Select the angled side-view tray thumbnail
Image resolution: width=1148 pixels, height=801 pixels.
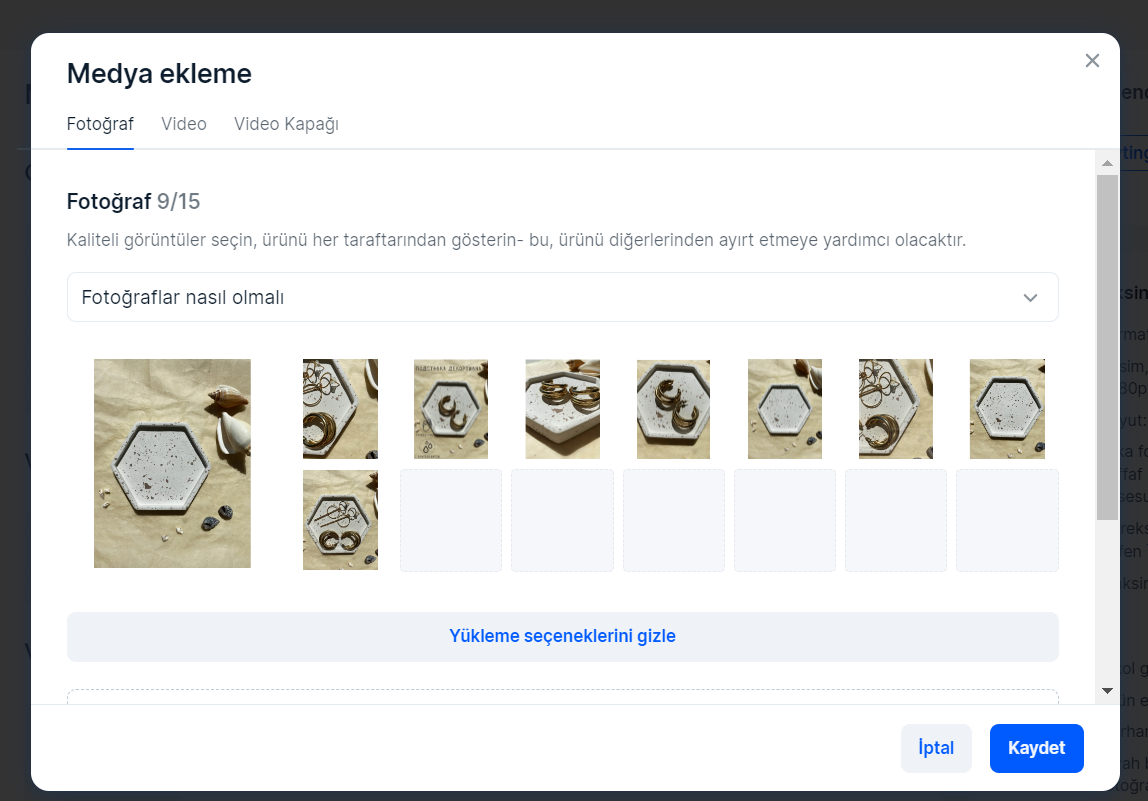pyautogui.click(x=562, y=409)
